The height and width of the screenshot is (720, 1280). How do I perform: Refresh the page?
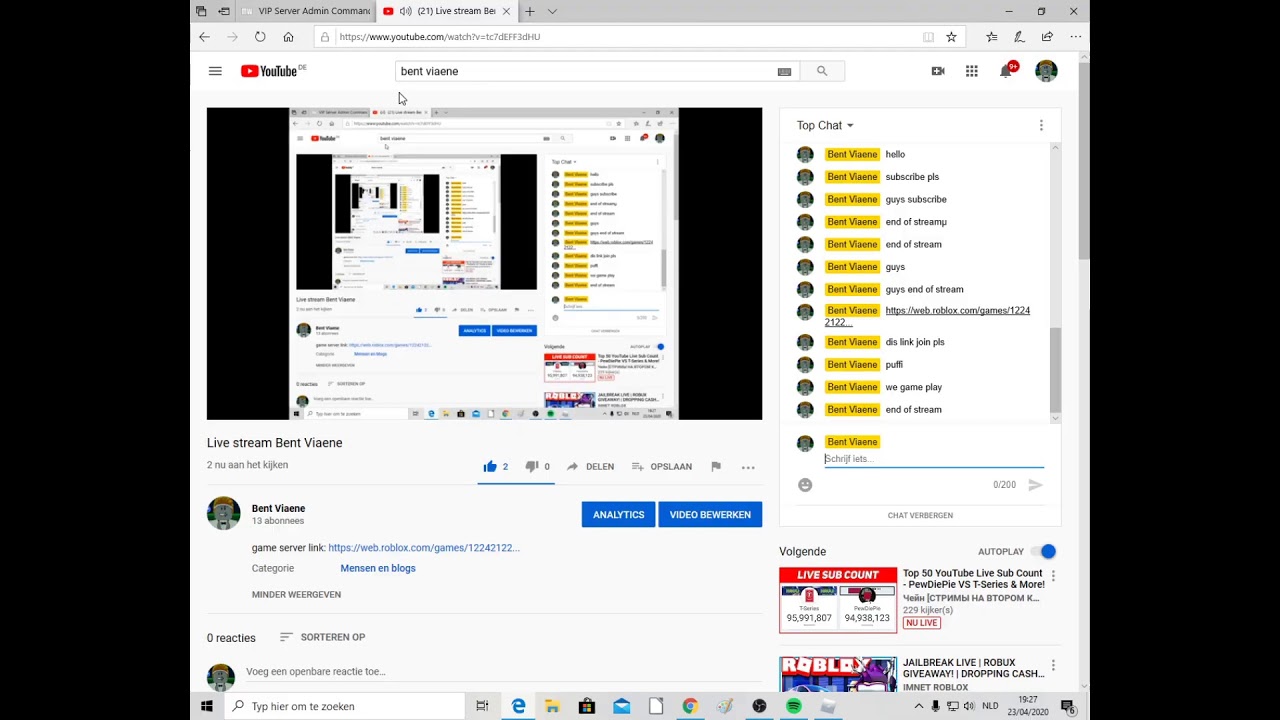[x=260, y=37]
